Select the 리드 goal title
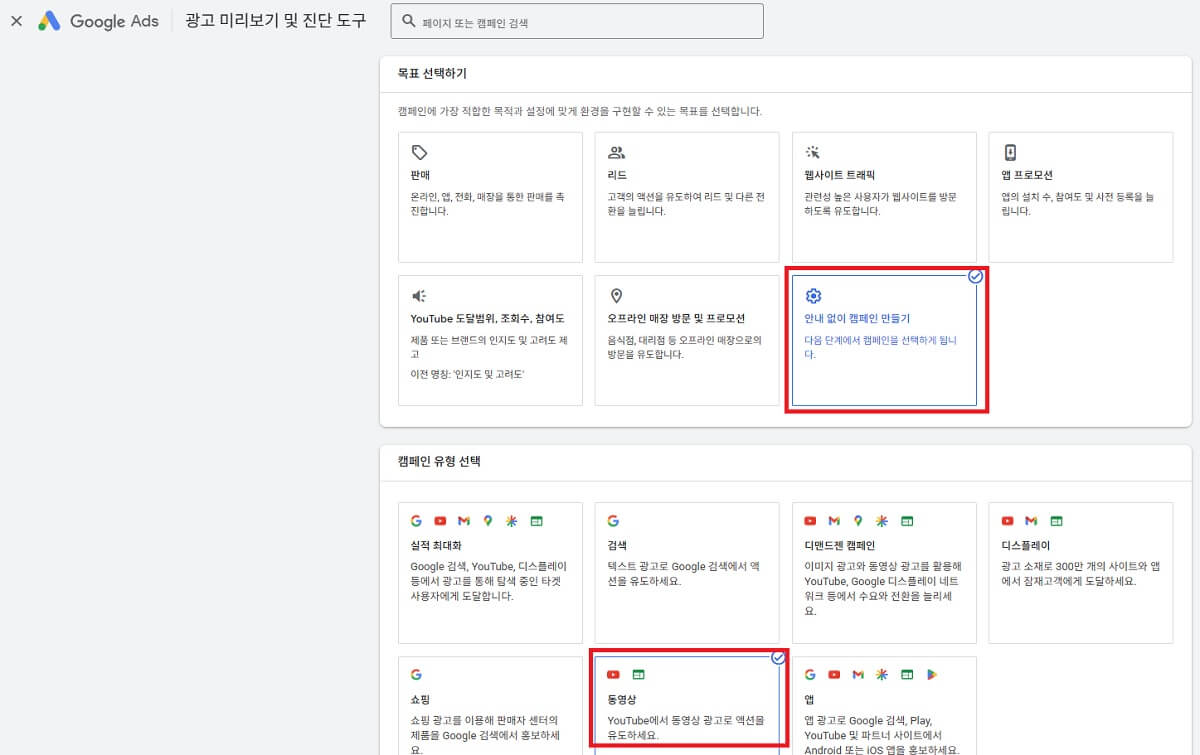 point(617,175)
